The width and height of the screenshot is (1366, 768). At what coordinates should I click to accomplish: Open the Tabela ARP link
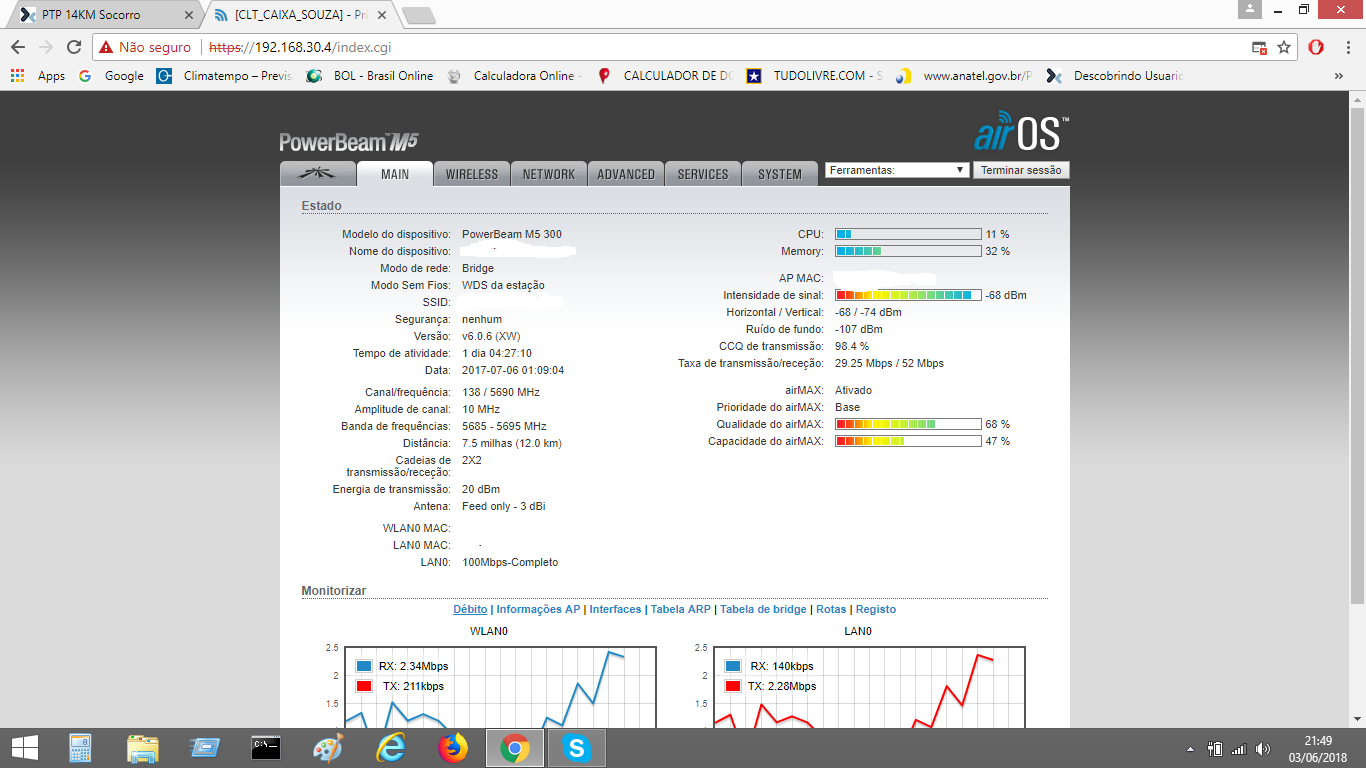coord(681,609)
